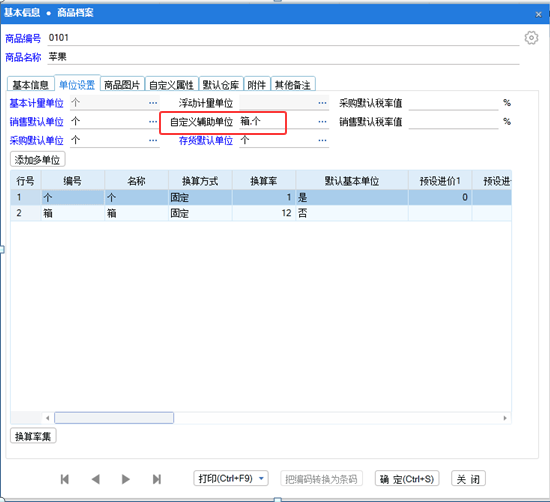The width and height of the screenshot is (550, 502).
Task: Select the 单位设置 tab
Action: pos(77,84)
